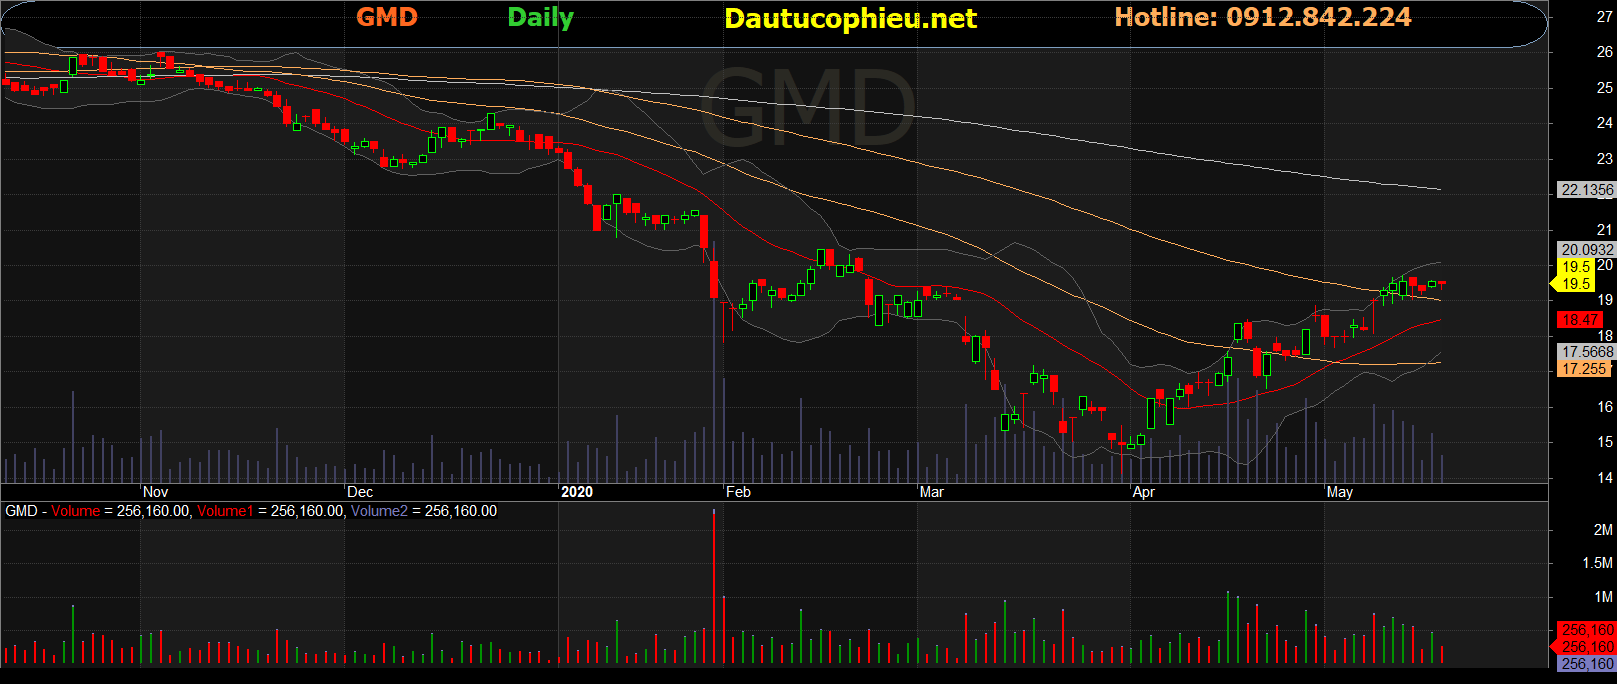This screenshot has width=1617, height=684.
Task: Click the Hotline: 0912.842.224 text
Action: (1263, 17)
